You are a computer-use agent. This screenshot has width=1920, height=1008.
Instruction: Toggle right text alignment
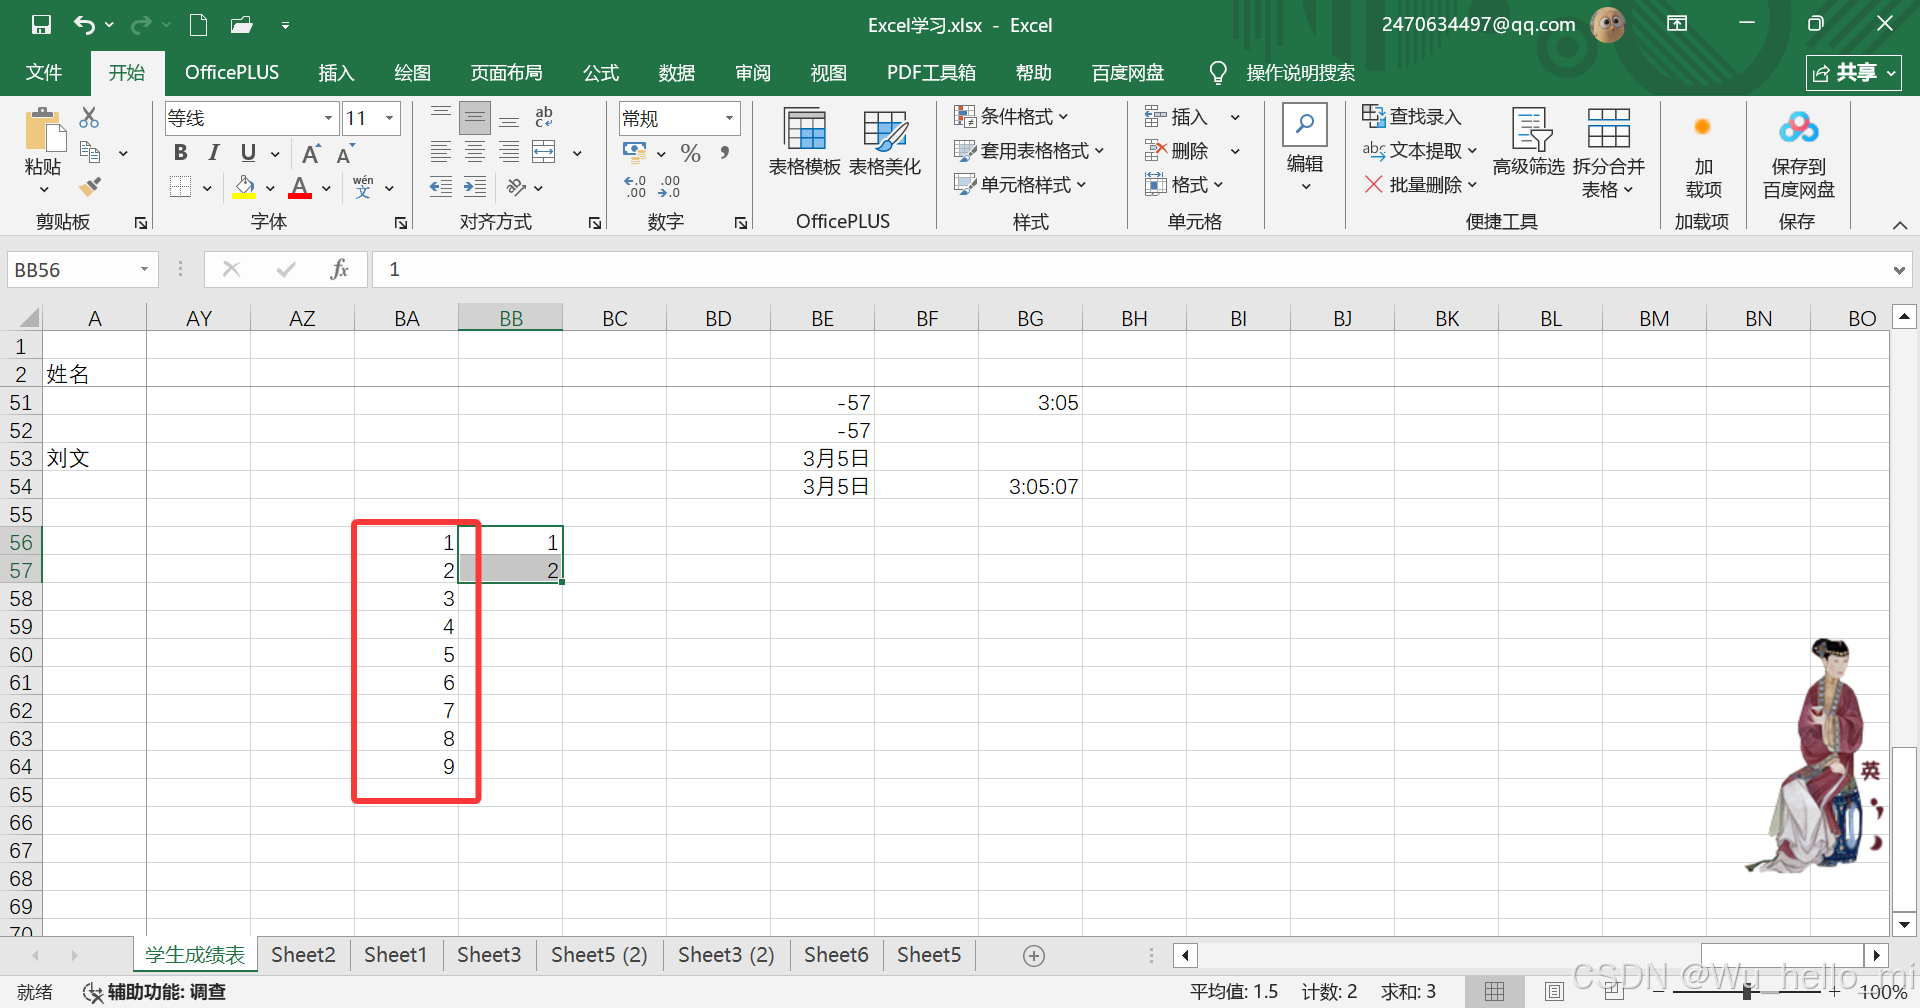[509, 152]
